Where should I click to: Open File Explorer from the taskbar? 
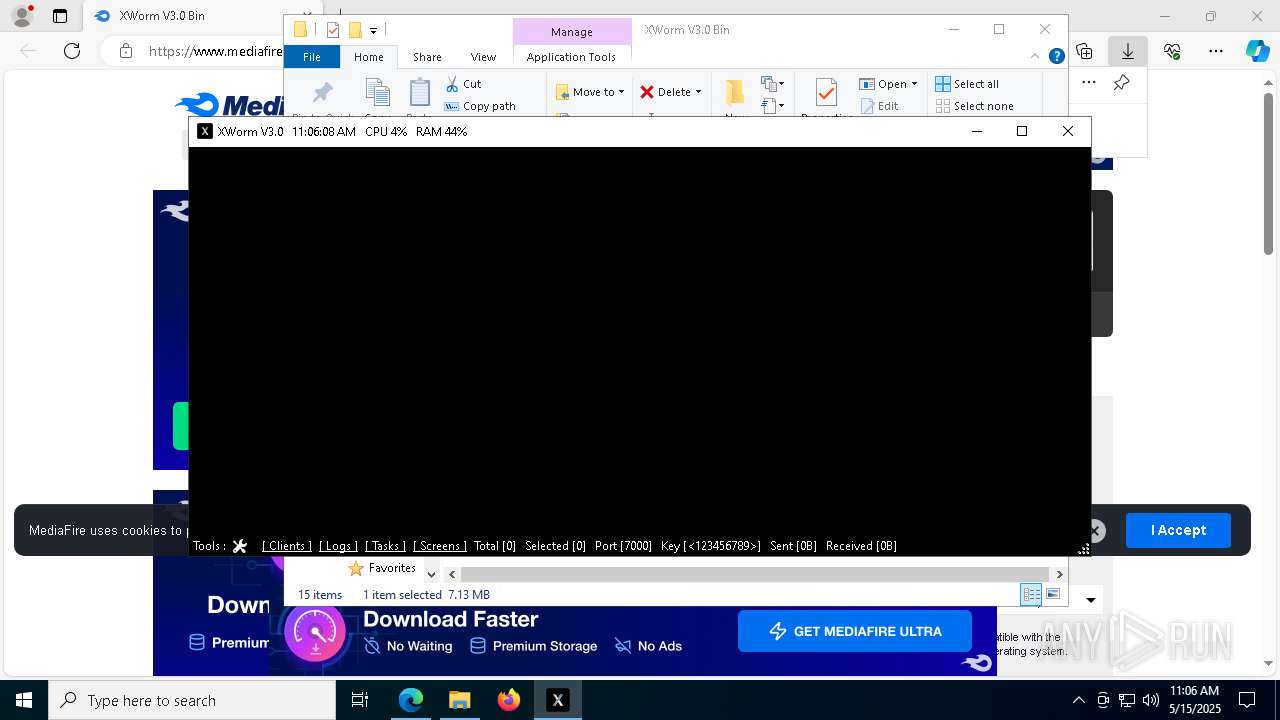(460, 700)
